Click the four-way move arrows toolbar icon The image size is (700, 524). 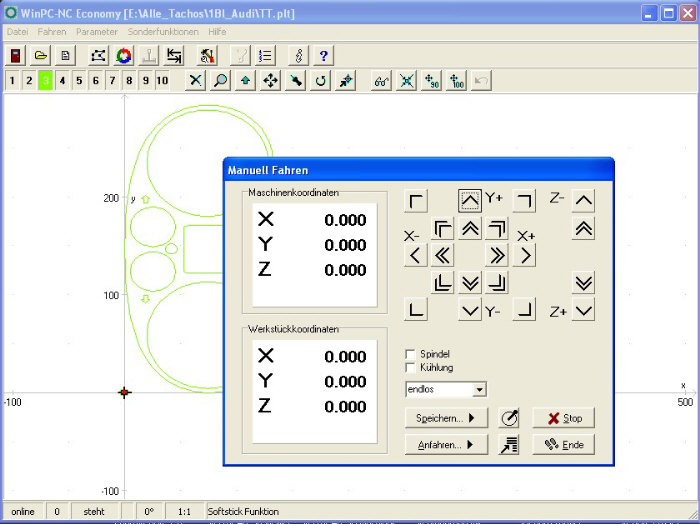tap(270, 80)
